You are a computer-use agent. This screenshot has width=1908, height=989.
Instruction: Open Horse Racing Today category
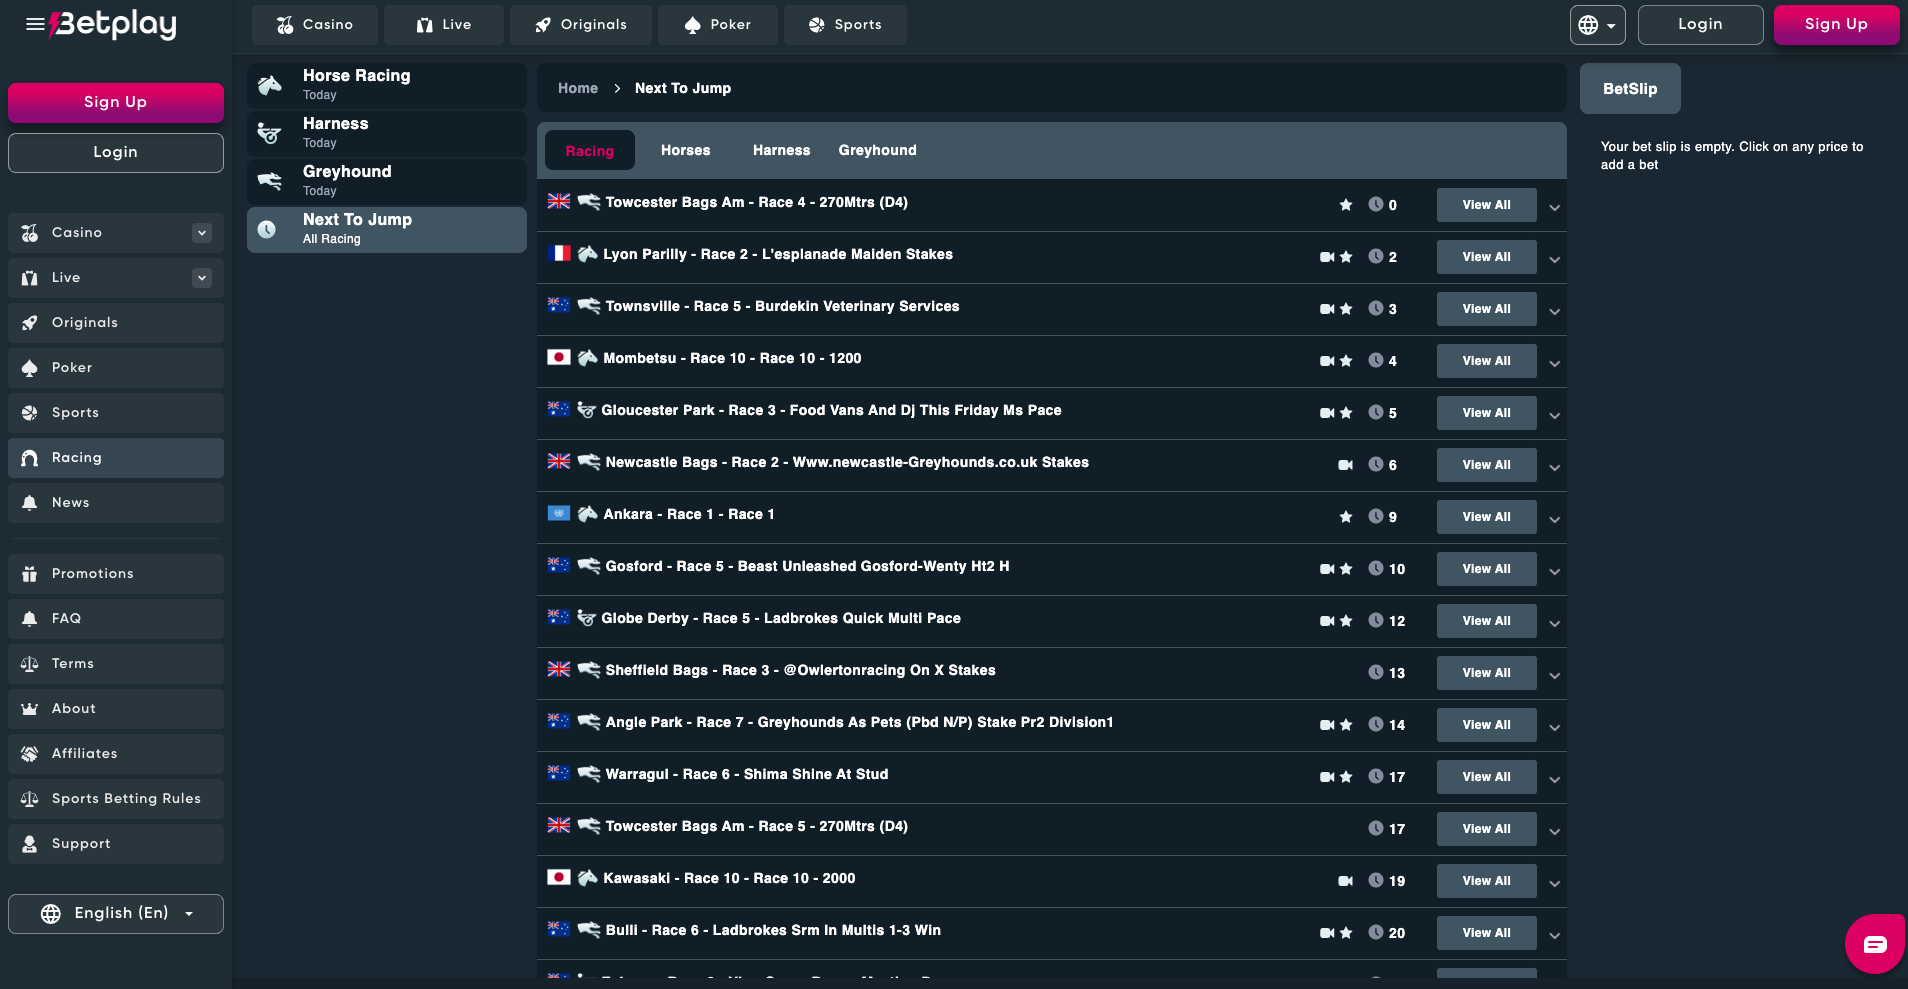point(387,85)
